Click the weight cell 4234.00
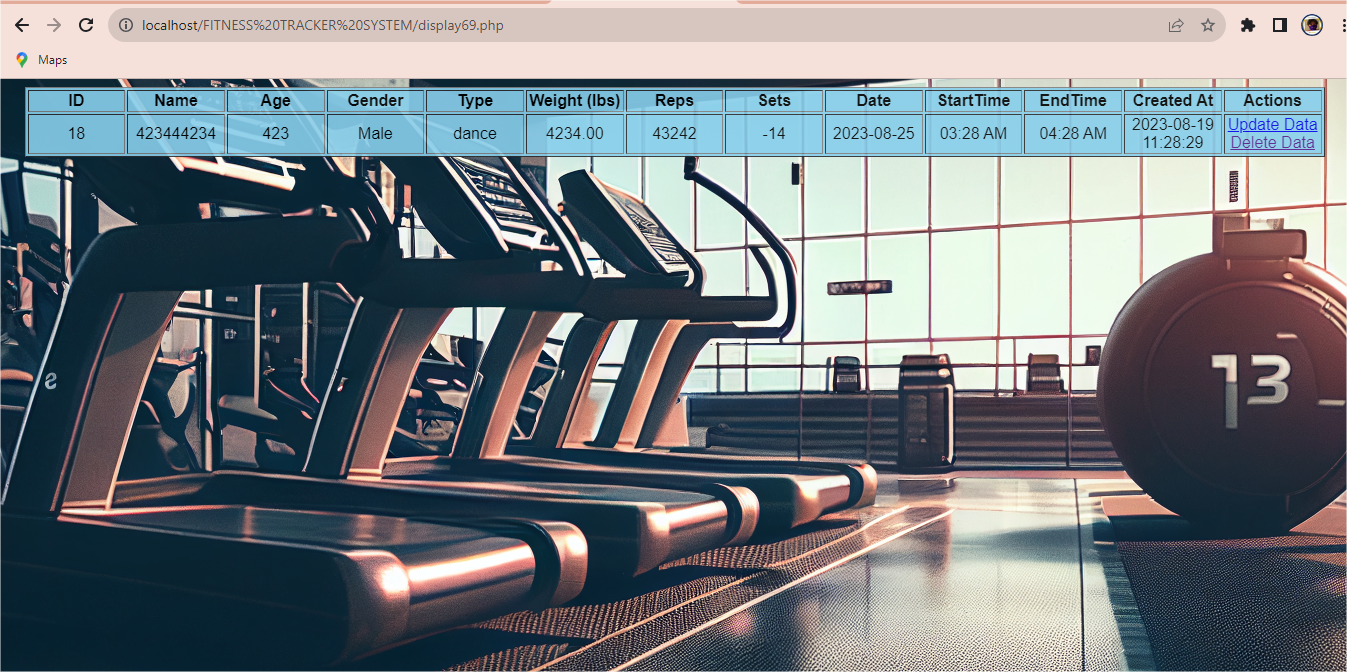 575,134
